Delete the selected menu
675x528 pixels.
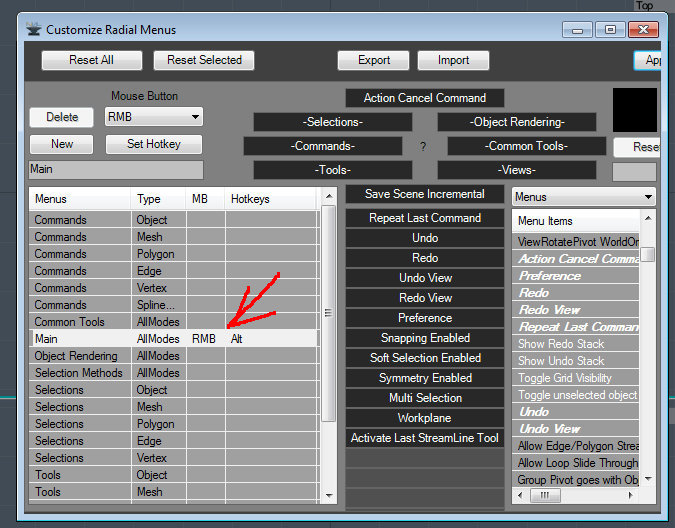pyautogui.click(x=62, y=117)
